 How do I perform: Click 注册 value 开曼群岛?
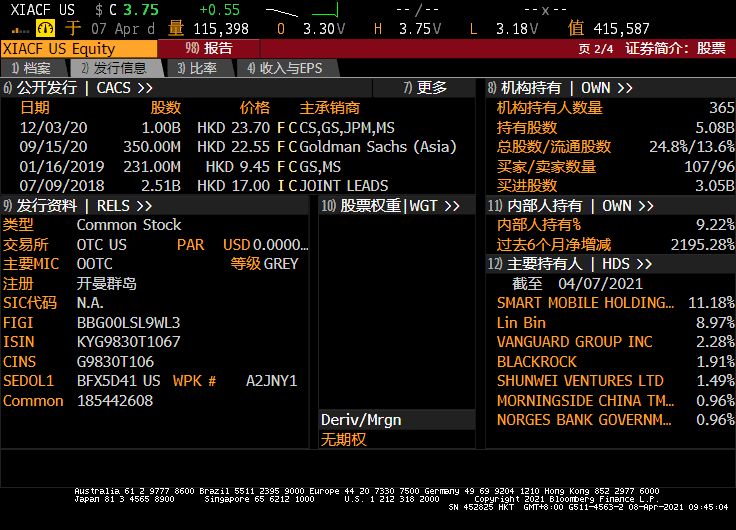(x=107, y=284)
